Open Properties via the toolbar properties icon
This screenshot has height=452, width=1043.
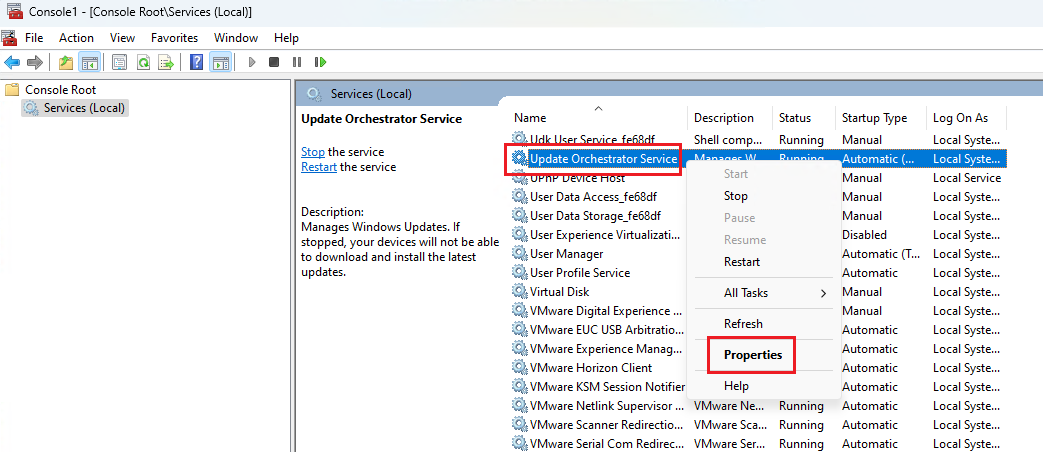coord(119,62)
